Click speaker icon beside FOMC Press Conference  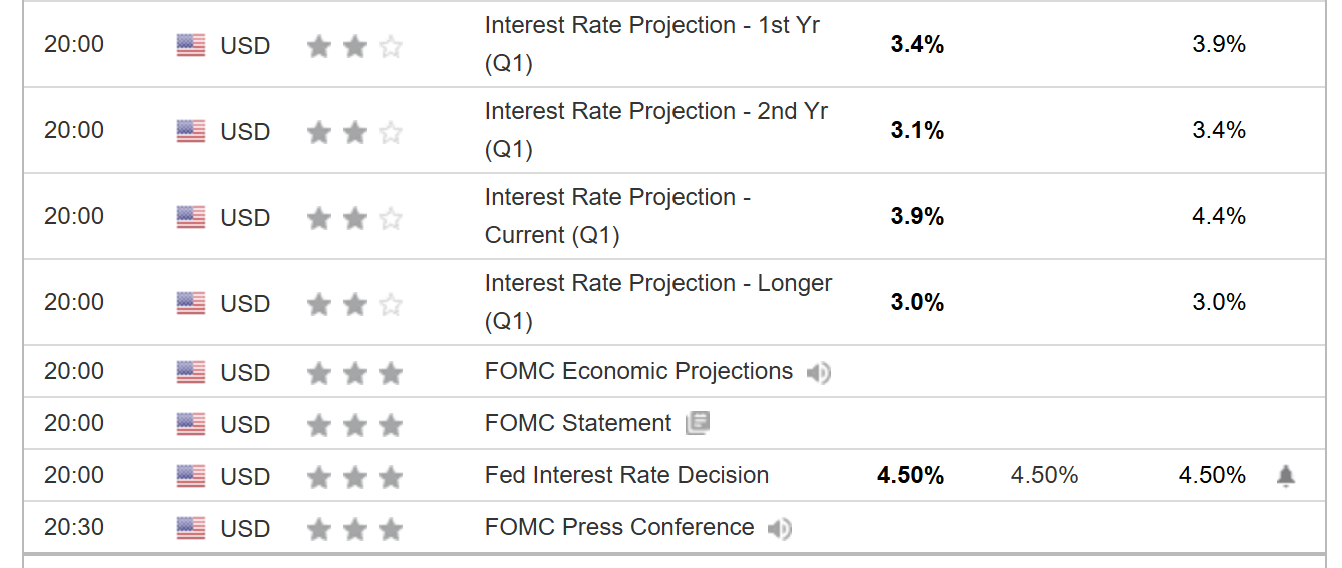[780, 528]
